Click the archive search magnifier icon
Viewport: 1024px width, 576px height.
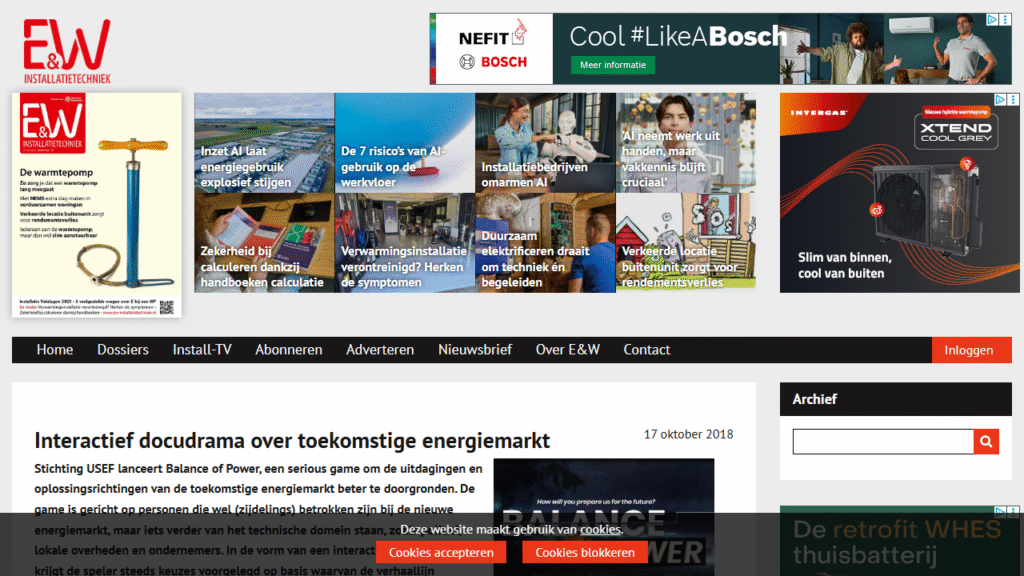[x=986, y=441]
